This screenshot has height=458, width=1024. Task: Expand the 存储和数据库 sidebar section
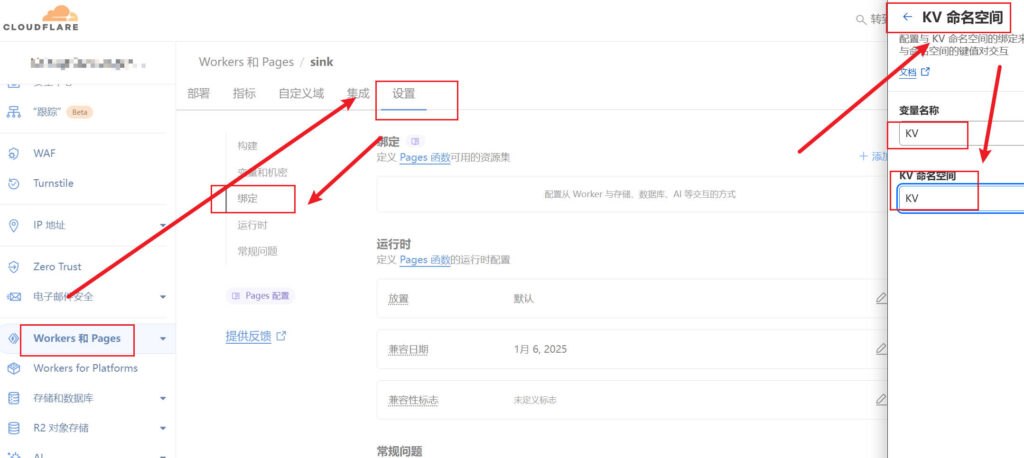coord(162,398)
